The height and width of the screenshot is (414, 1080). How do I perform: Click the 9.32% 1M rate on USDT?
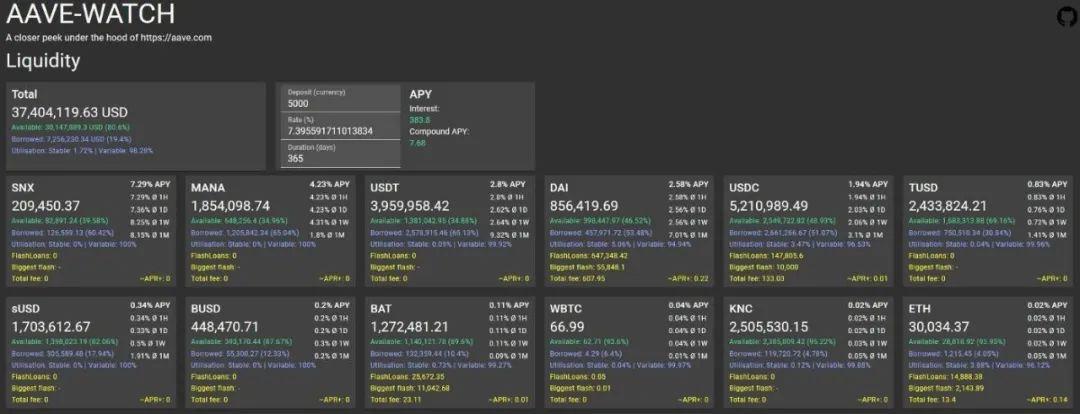[510, 236]
